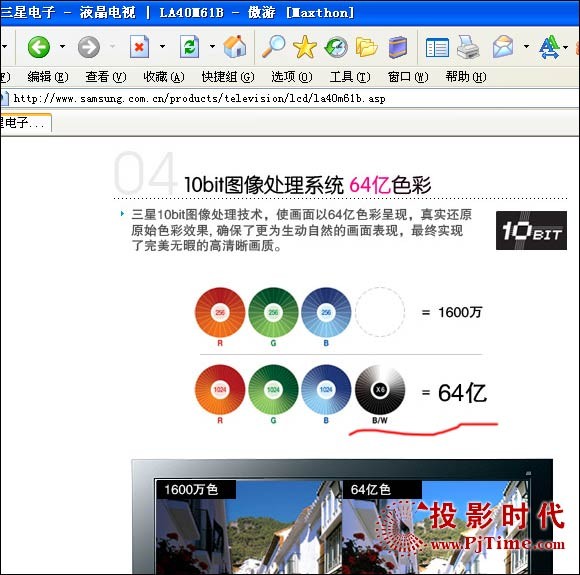Click the black B/W color wheel
The height and width of the screenshot is (575, 580).
pyautogui.click(x=380, y=390)
